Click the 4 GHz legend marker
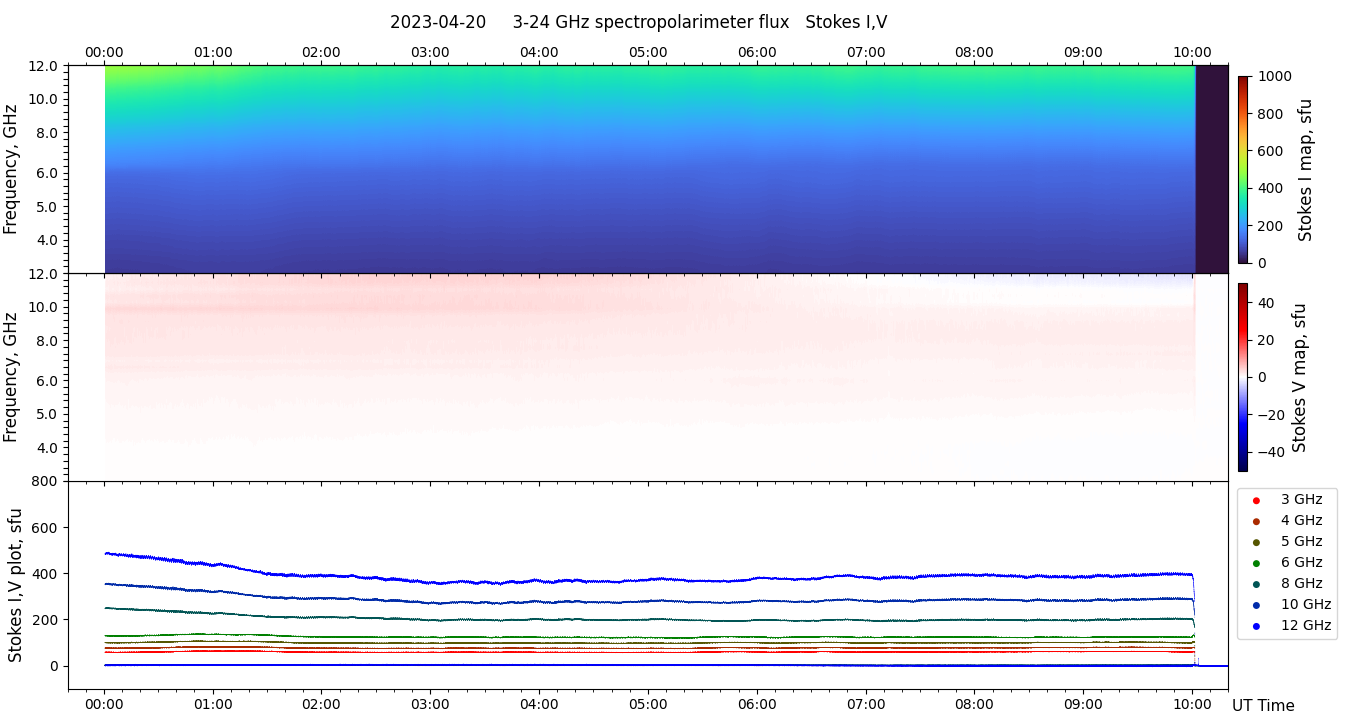The height and width of the screenshot is (725, 1350). tap(1256, 521)
